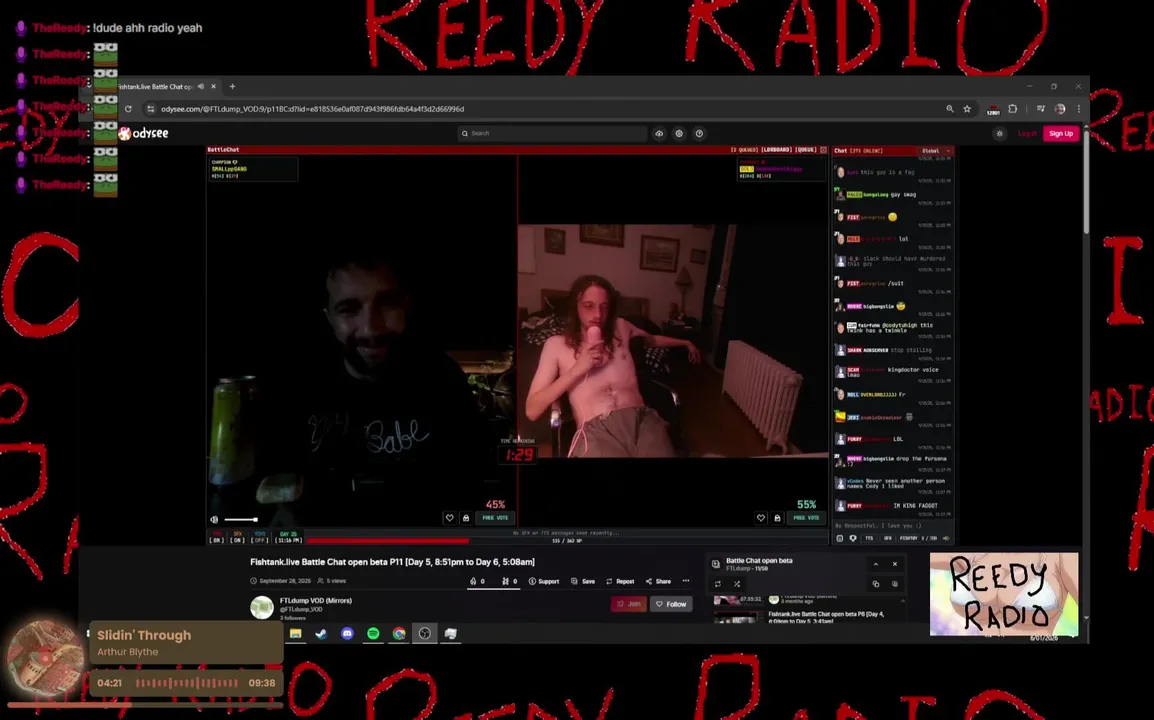Open the browser extensions puzzle icon
This screenshot has height=720, width=1154.
click(x=1013, y=109)
